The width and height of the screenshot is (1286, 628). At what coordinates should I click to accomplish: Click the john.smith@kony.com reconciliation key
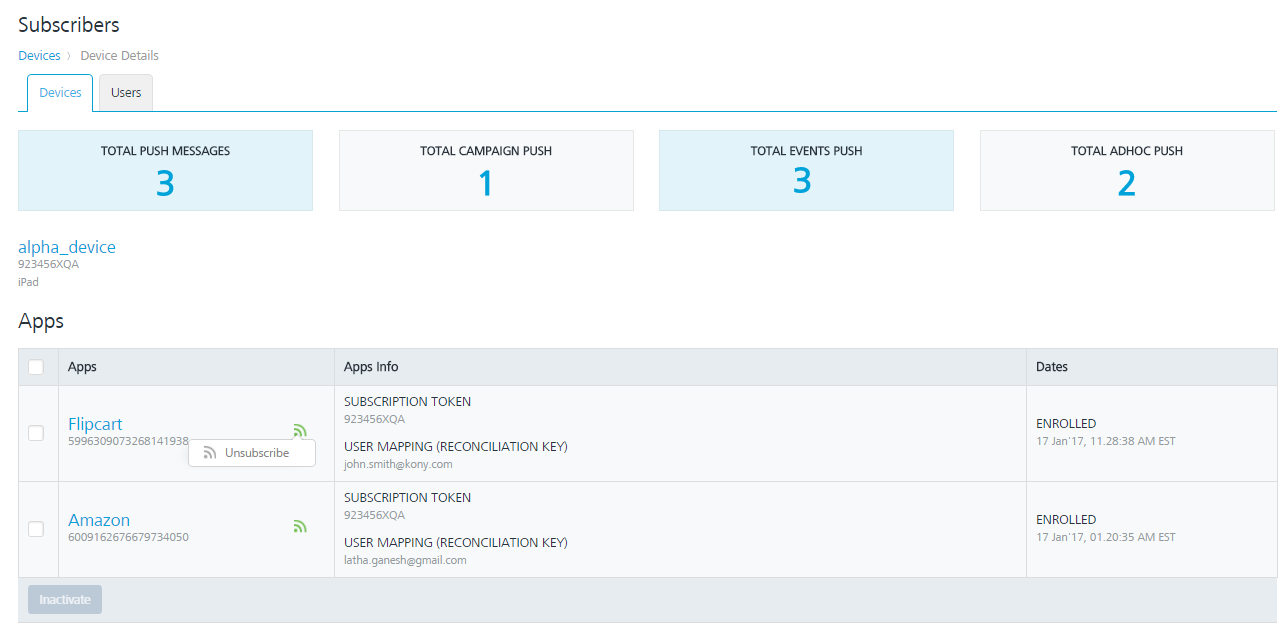point(398,464)
